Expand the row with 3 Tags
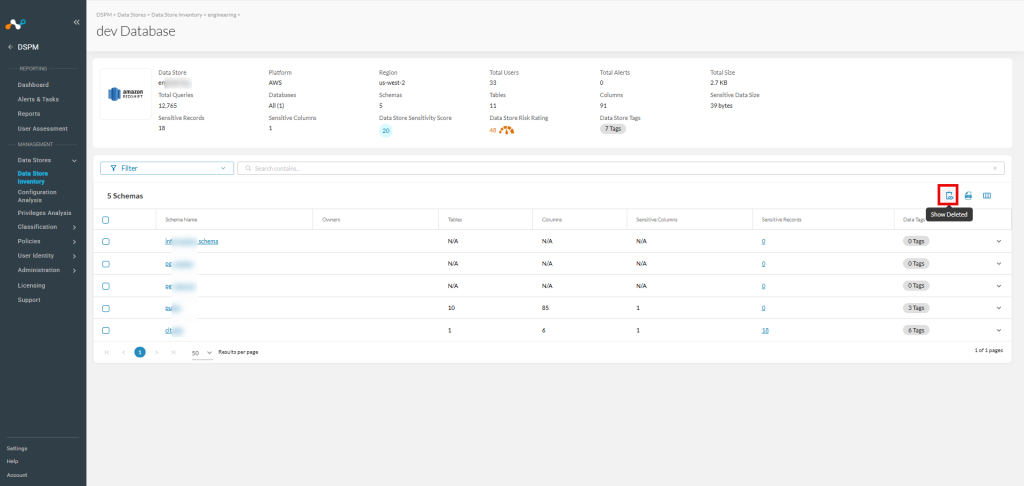This screenshot has width=1024, height=486. coord(999,308)
